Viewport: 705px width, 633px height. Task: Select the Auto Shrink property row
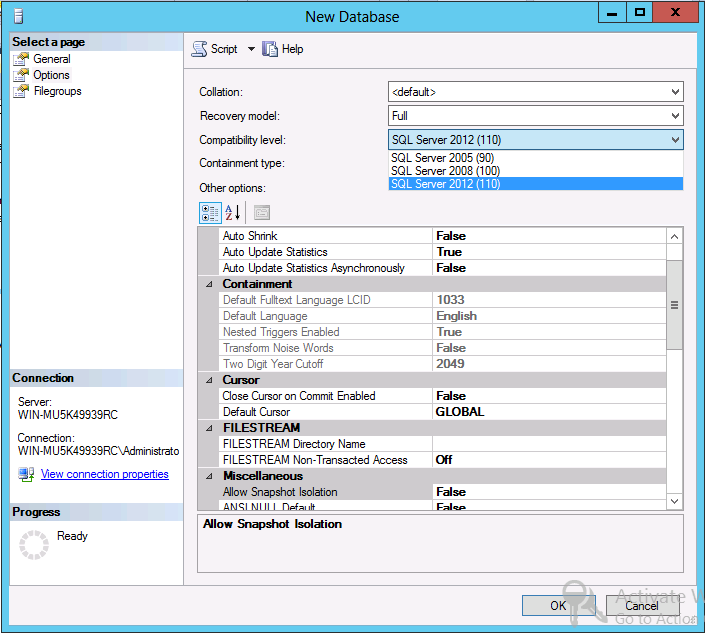pyautogui.click(x=442, y=236)
